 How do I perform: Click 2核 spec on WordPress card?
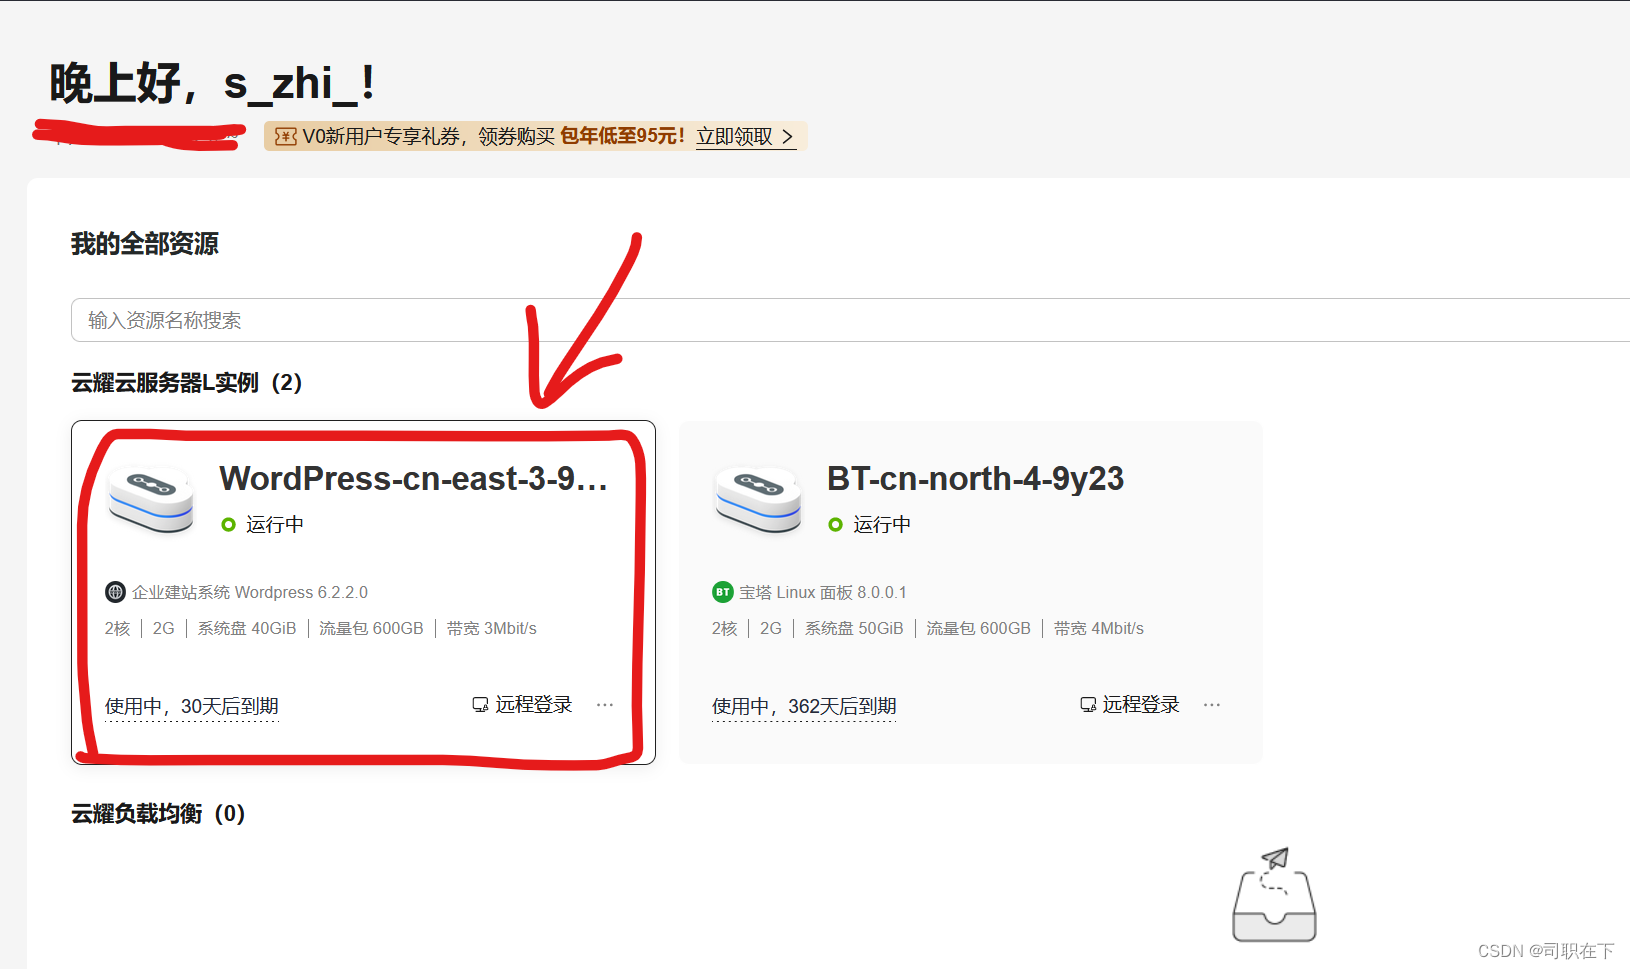[x=118, y=629]
